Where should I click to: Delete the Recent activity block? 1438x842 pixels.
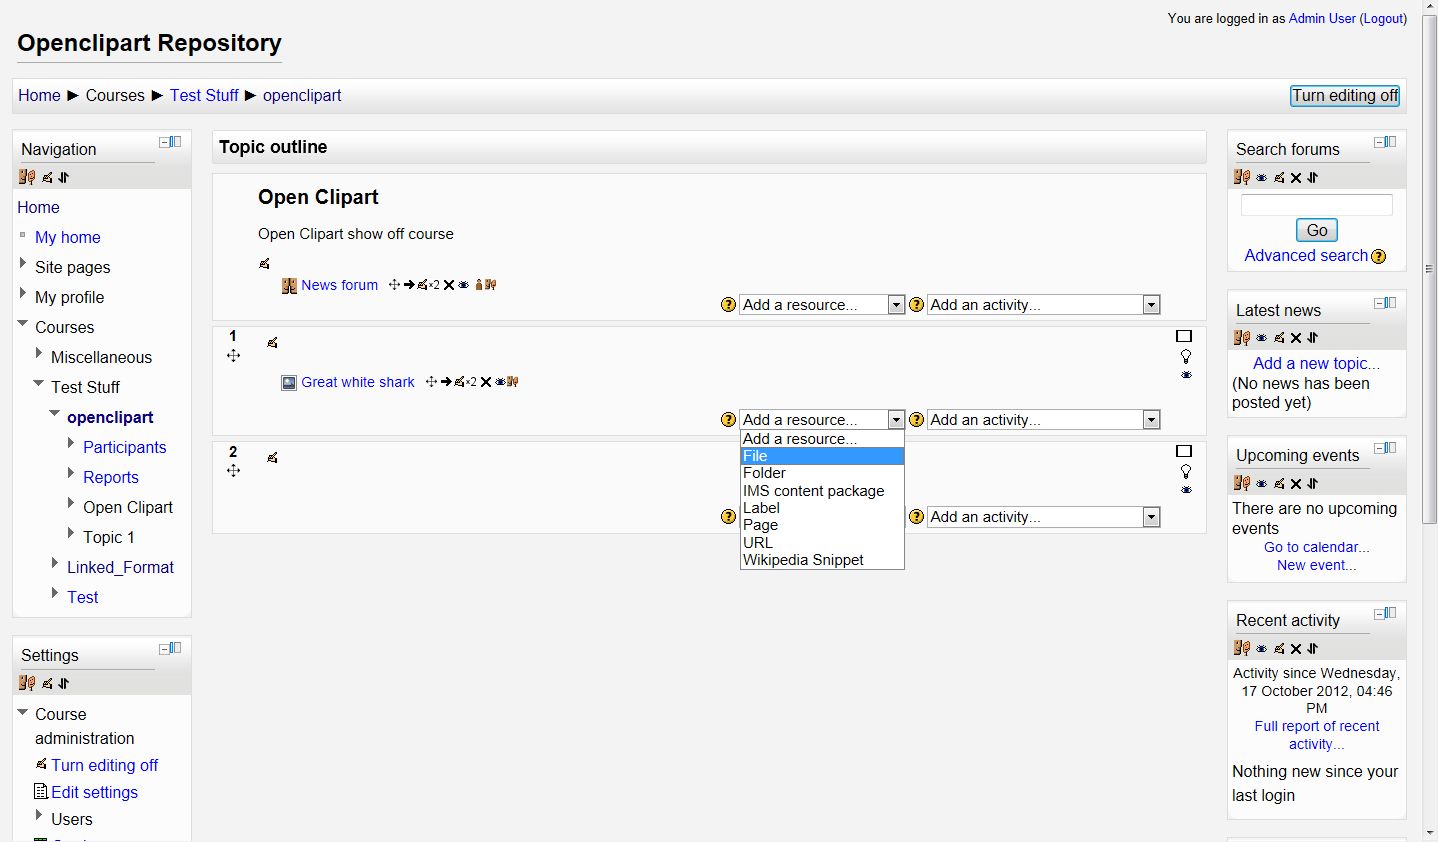[x=1296, y=649]
